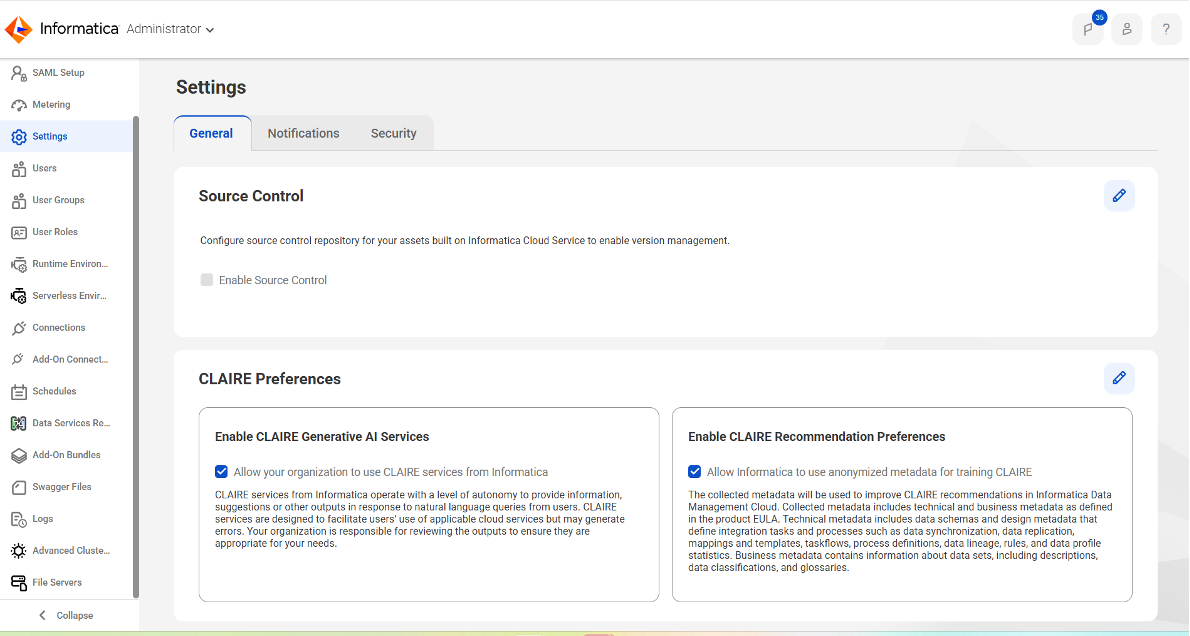Click the Add-On Connectors sidebar icon
The image size is (1190, 636).
coord(18,360)
